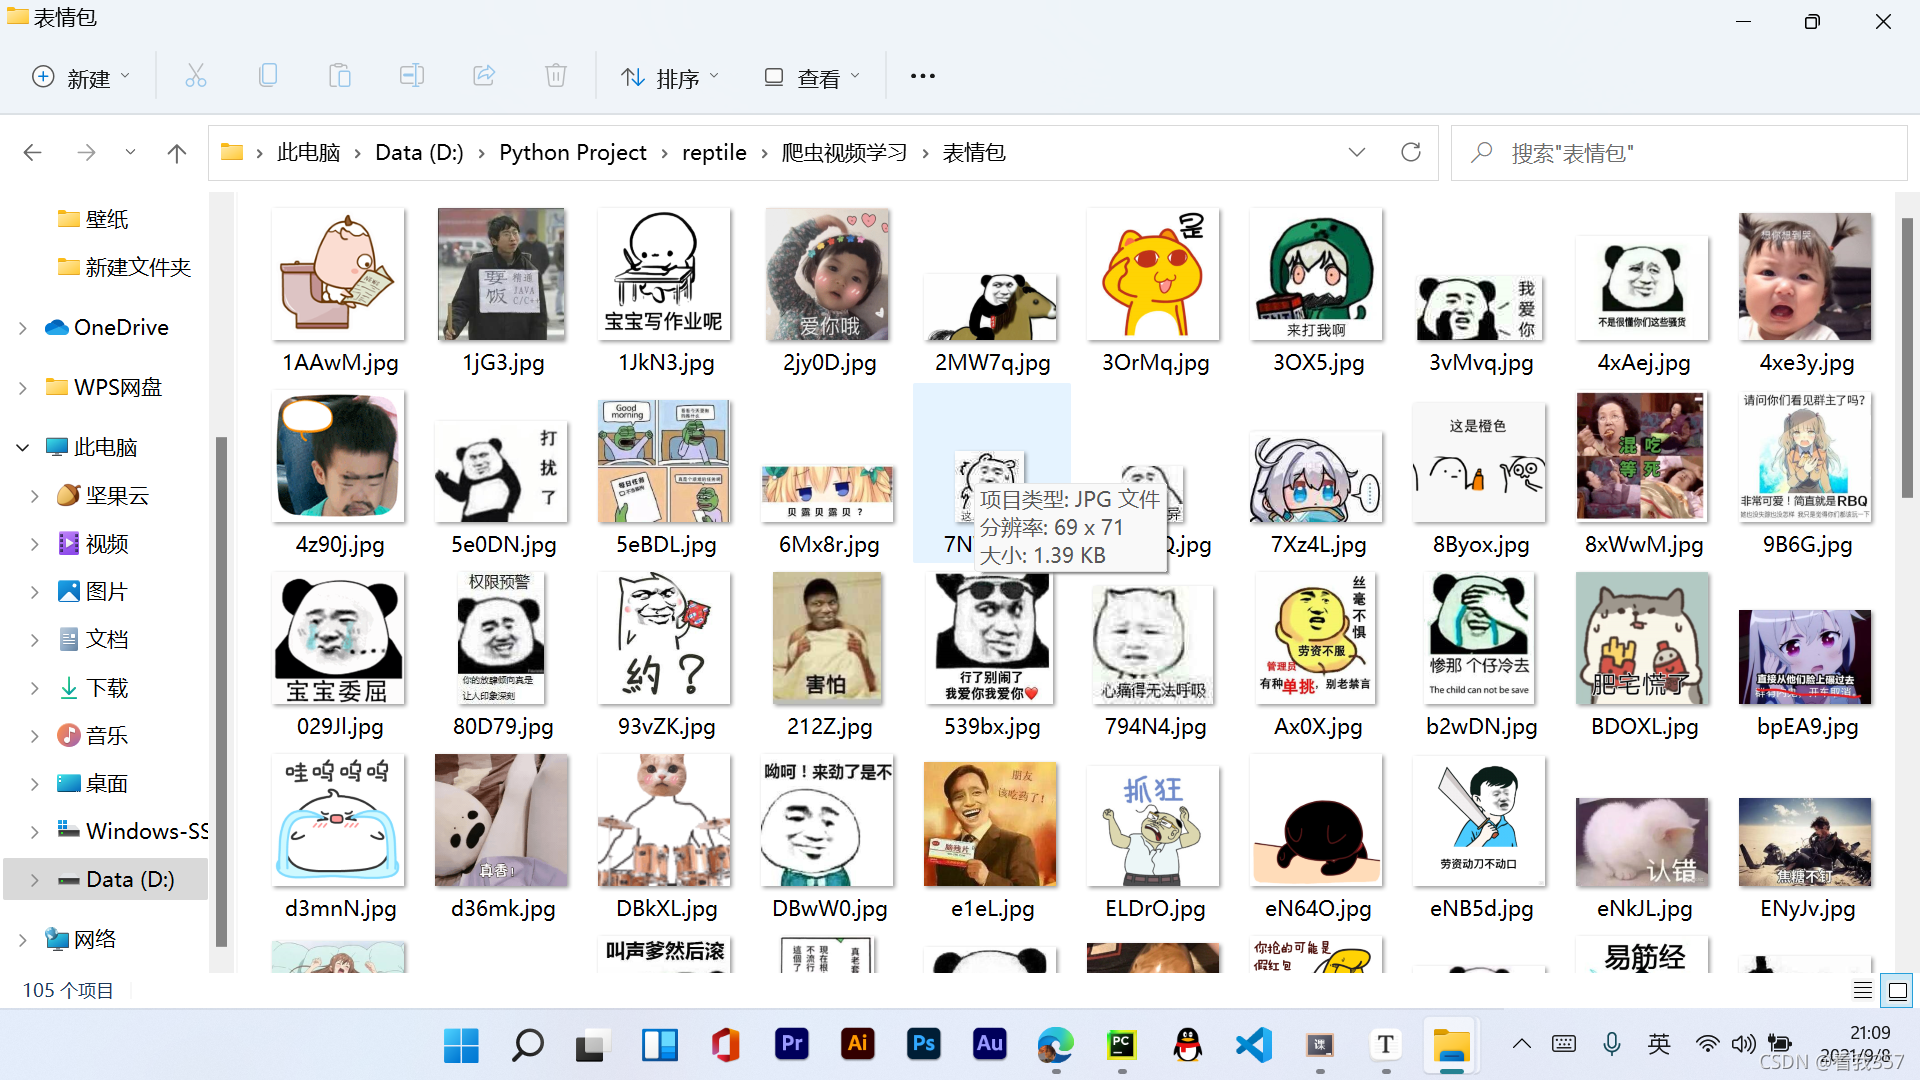Switch to large thumbnails view
1920x1080 pixels.
coord(1897,990)
